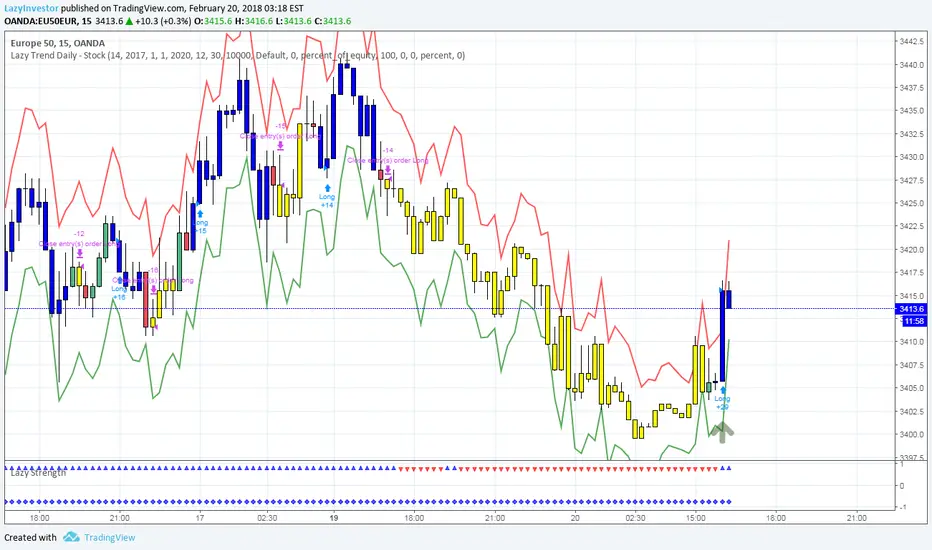Click the 3410.0 price axis label

912,342
